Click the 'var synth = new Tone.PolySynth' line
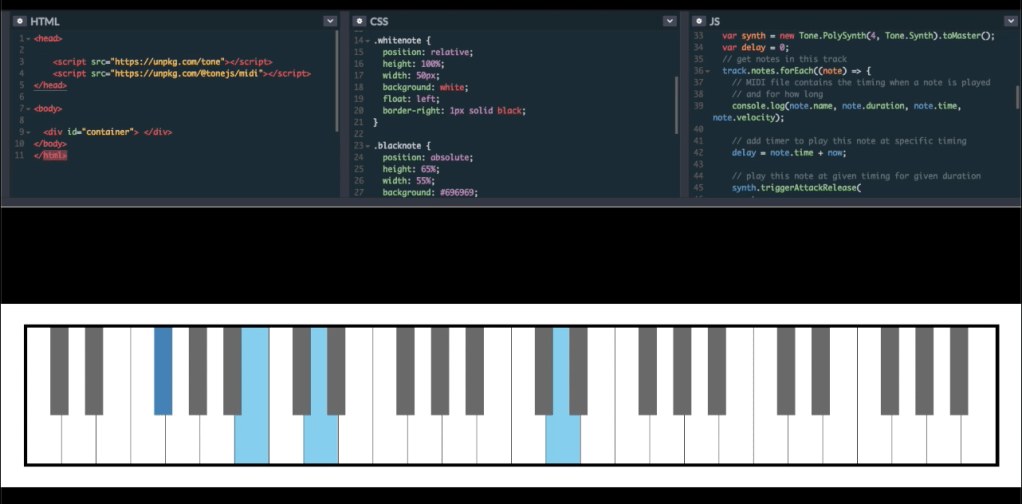The width and height of the screenshot is (1022, 504). pyautogui.click(x=858, y=36)
